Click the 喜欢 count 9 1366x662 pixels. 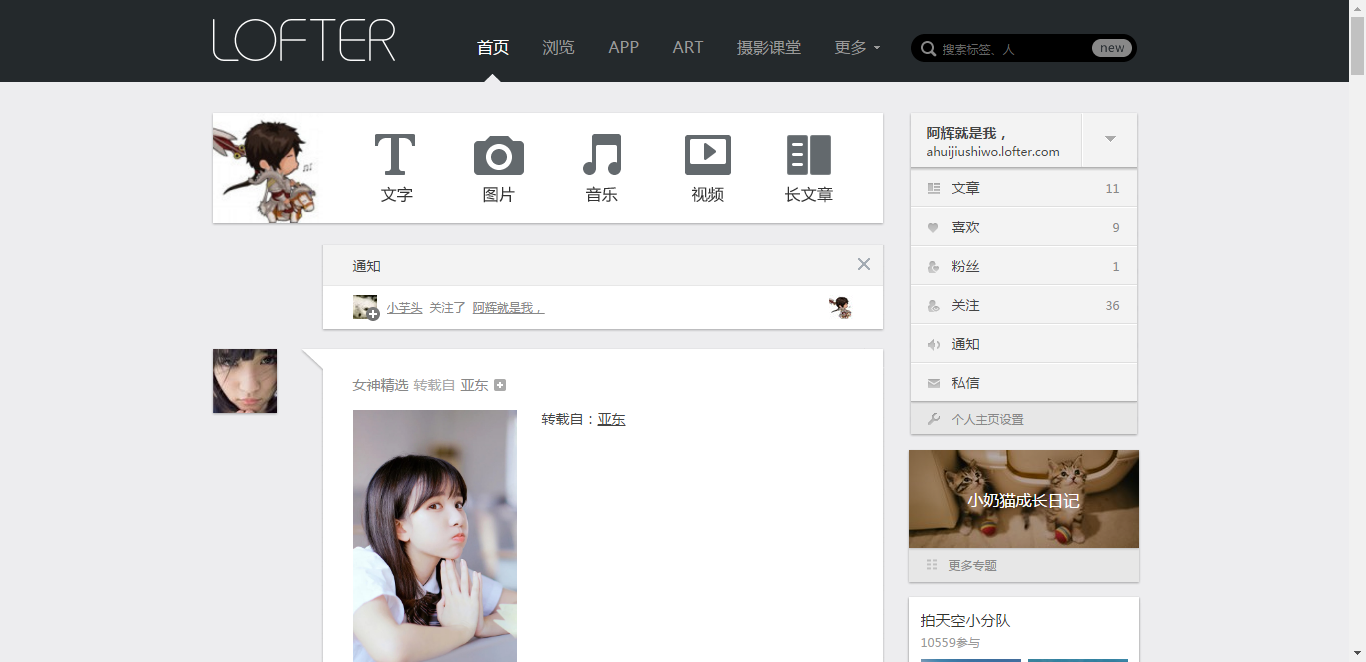coord(1116,227)
